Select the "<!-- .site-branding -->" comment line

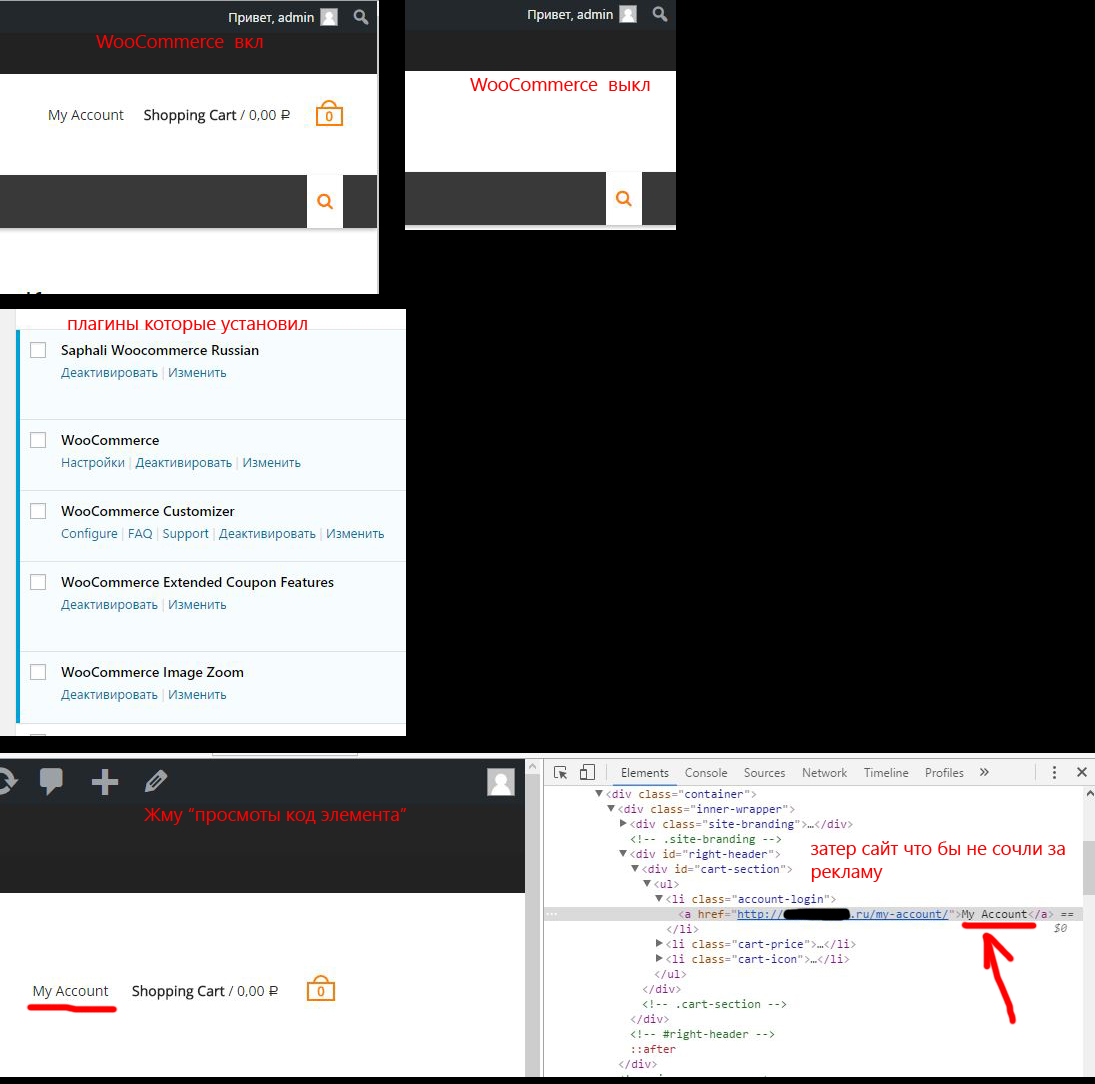click(705, 839)
